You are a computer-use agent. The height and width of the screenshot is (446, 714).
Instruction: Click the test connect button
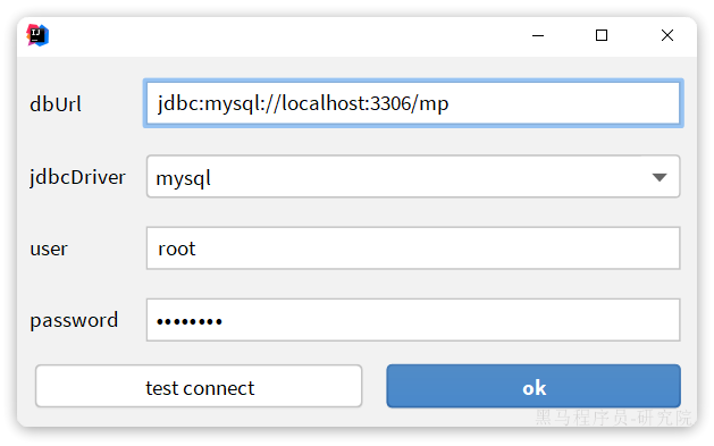[199, 387]
